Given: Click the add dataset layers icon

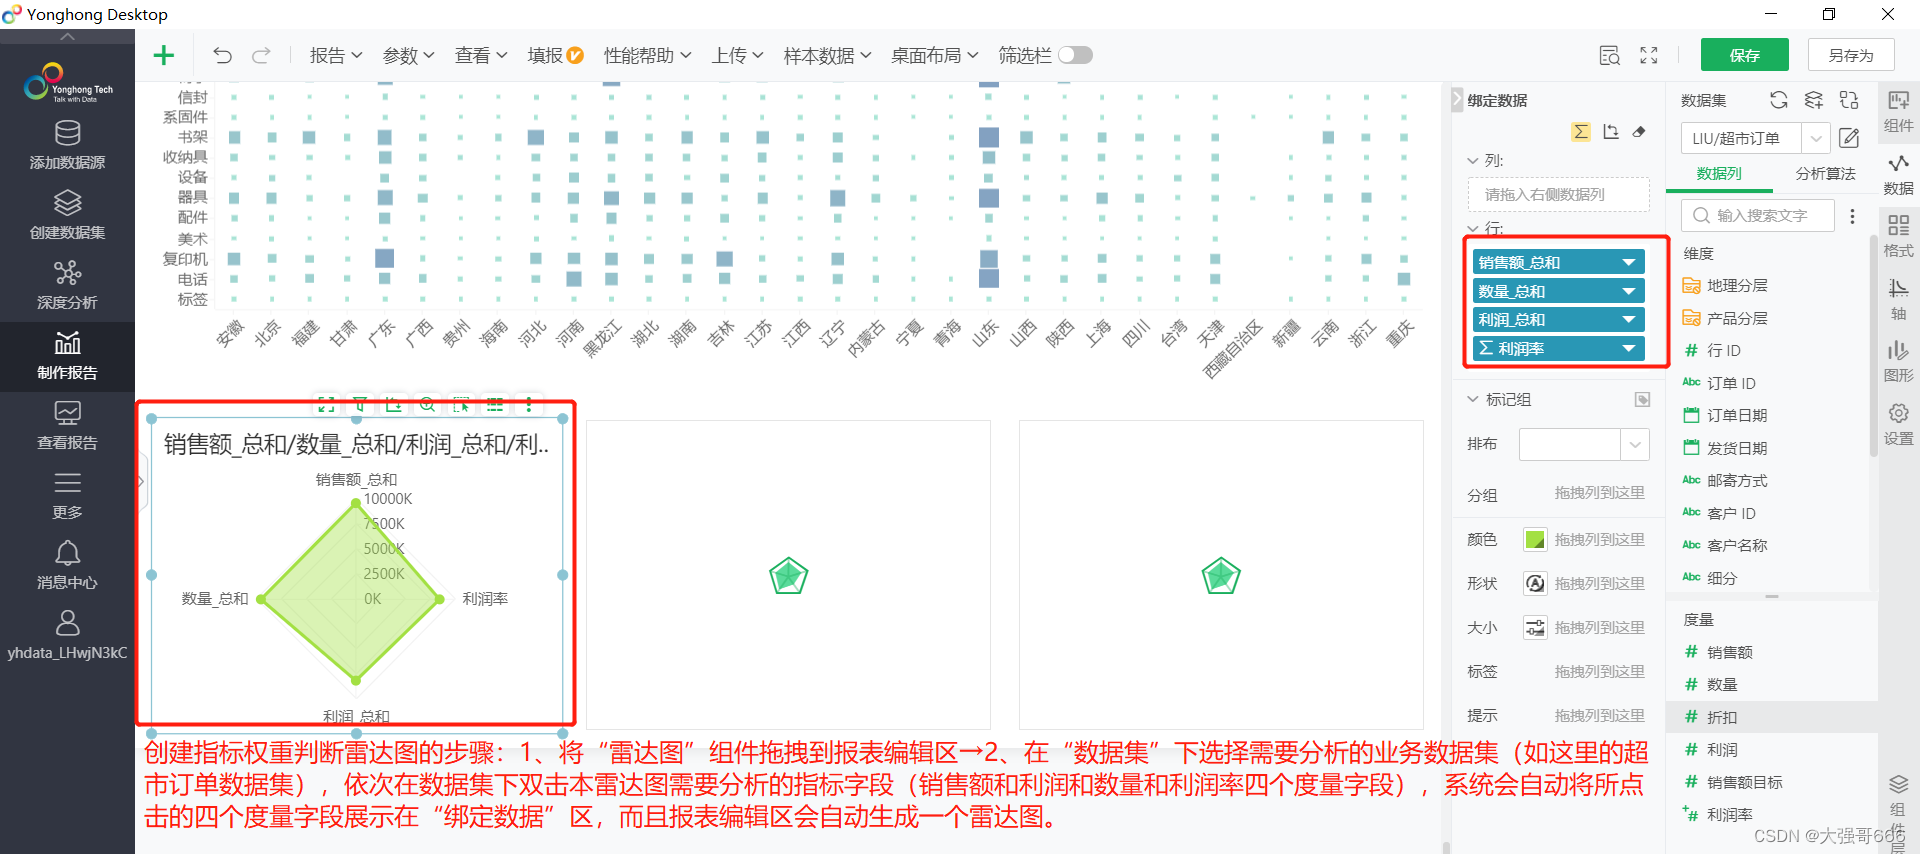Looking at the screenshot, I should click(1813, 100).
